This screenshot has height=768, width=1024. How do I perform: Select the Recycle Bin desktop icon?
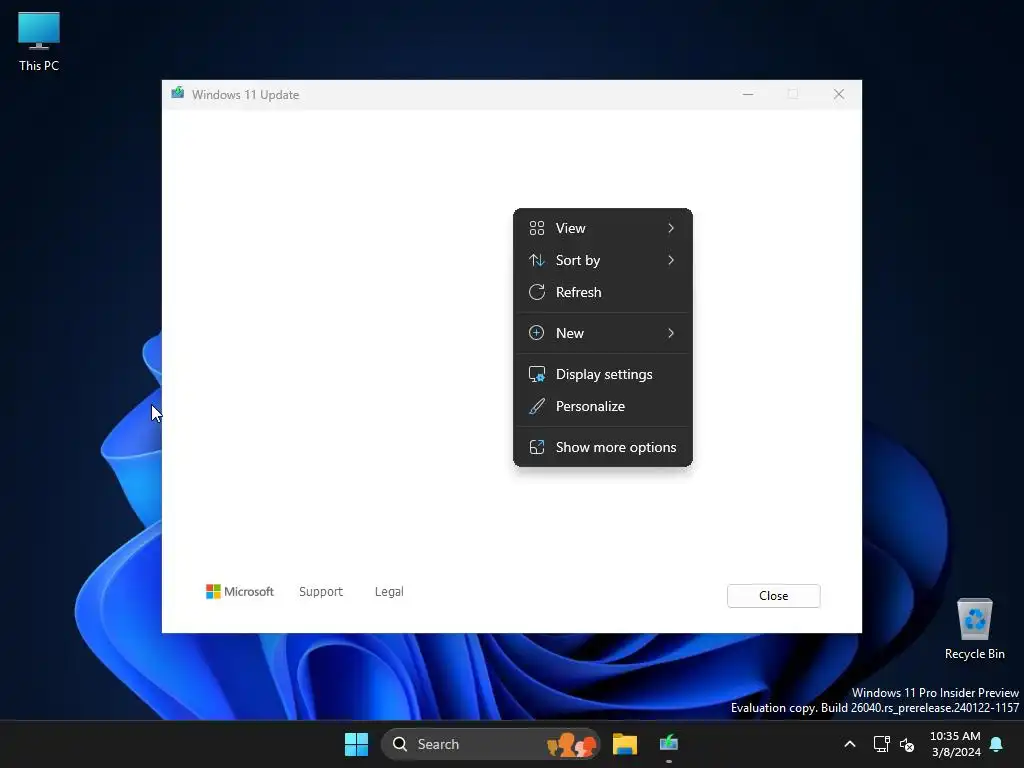tap(974, 630)
